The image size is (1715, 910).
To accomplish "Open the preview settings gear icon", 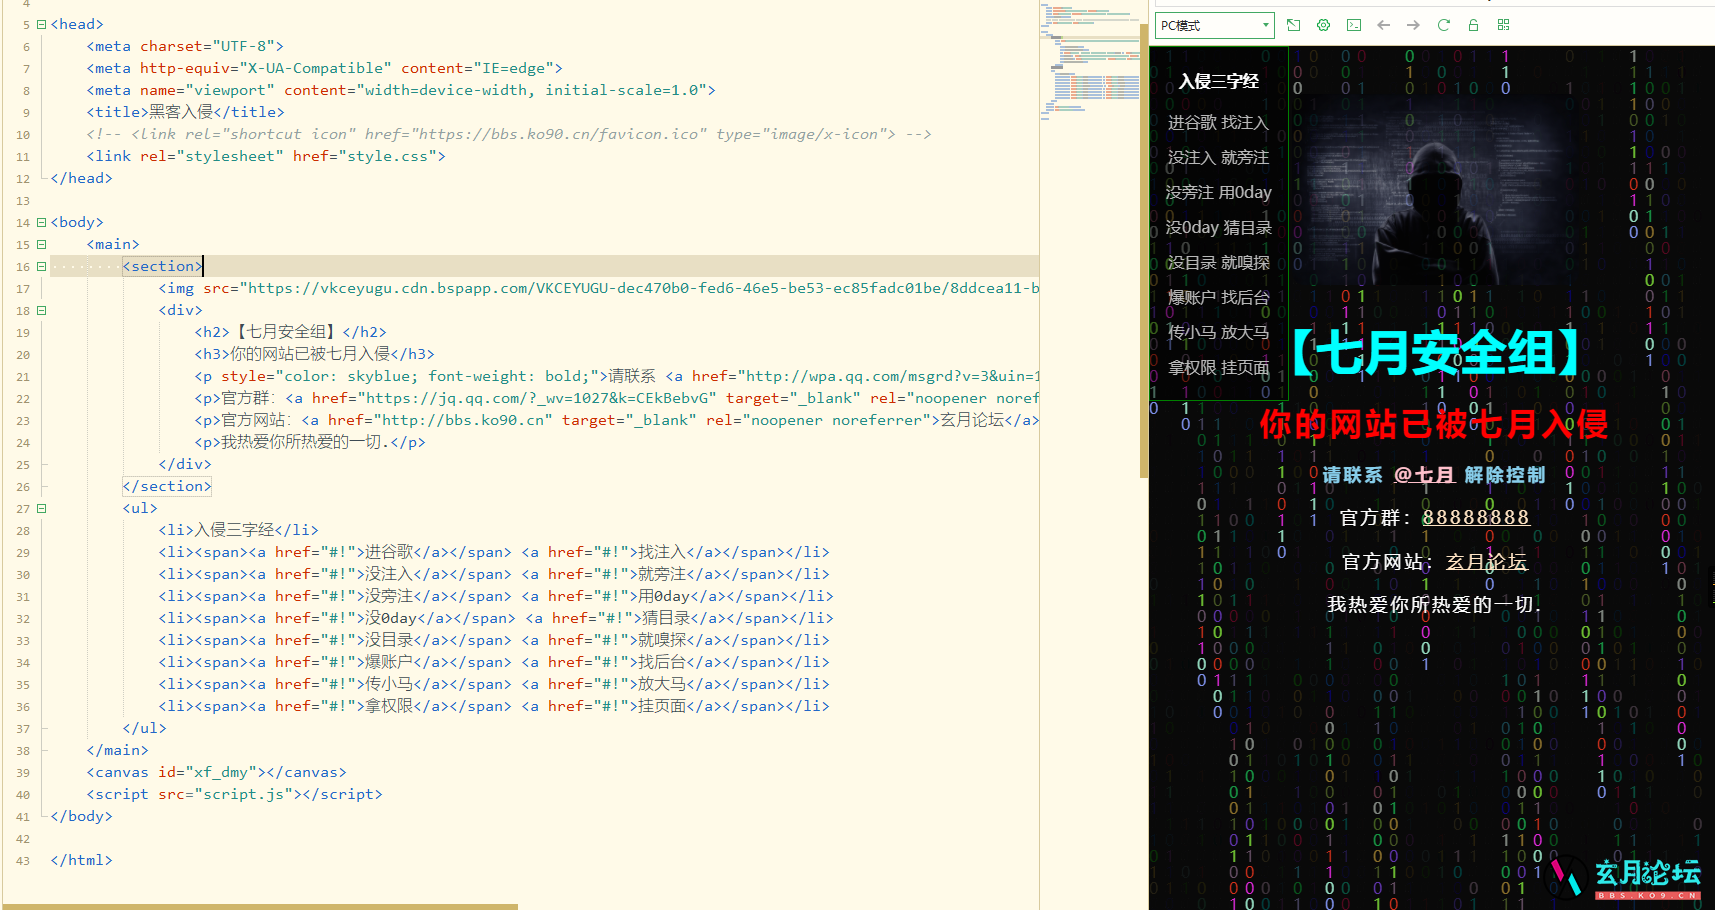I will (1323, 25).
